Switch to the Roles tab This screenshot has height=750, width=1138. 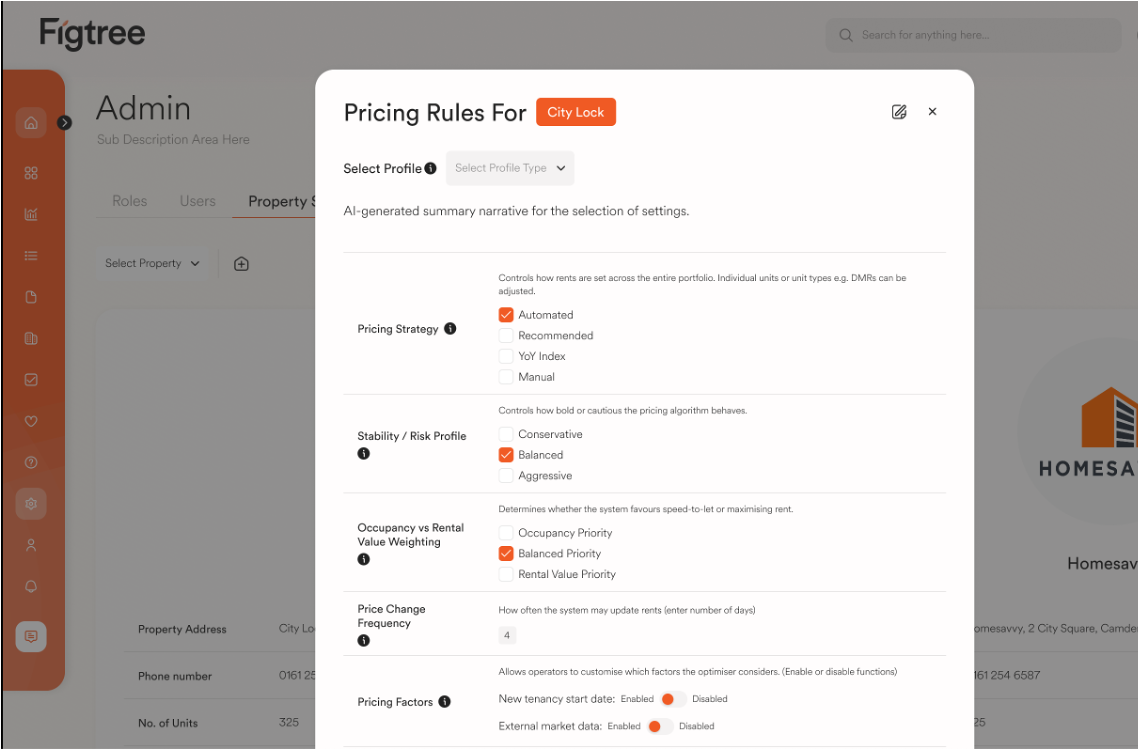130,201
